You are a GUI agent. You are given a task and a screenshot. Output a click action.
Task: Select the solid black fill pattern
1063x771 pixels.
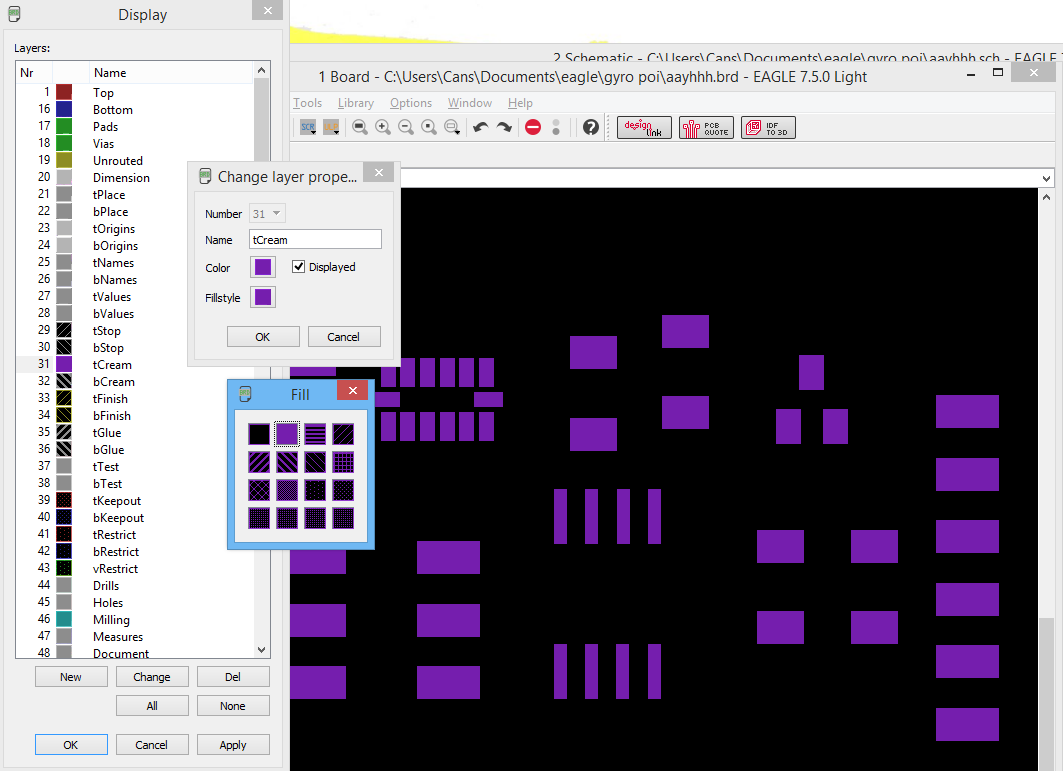259,434
